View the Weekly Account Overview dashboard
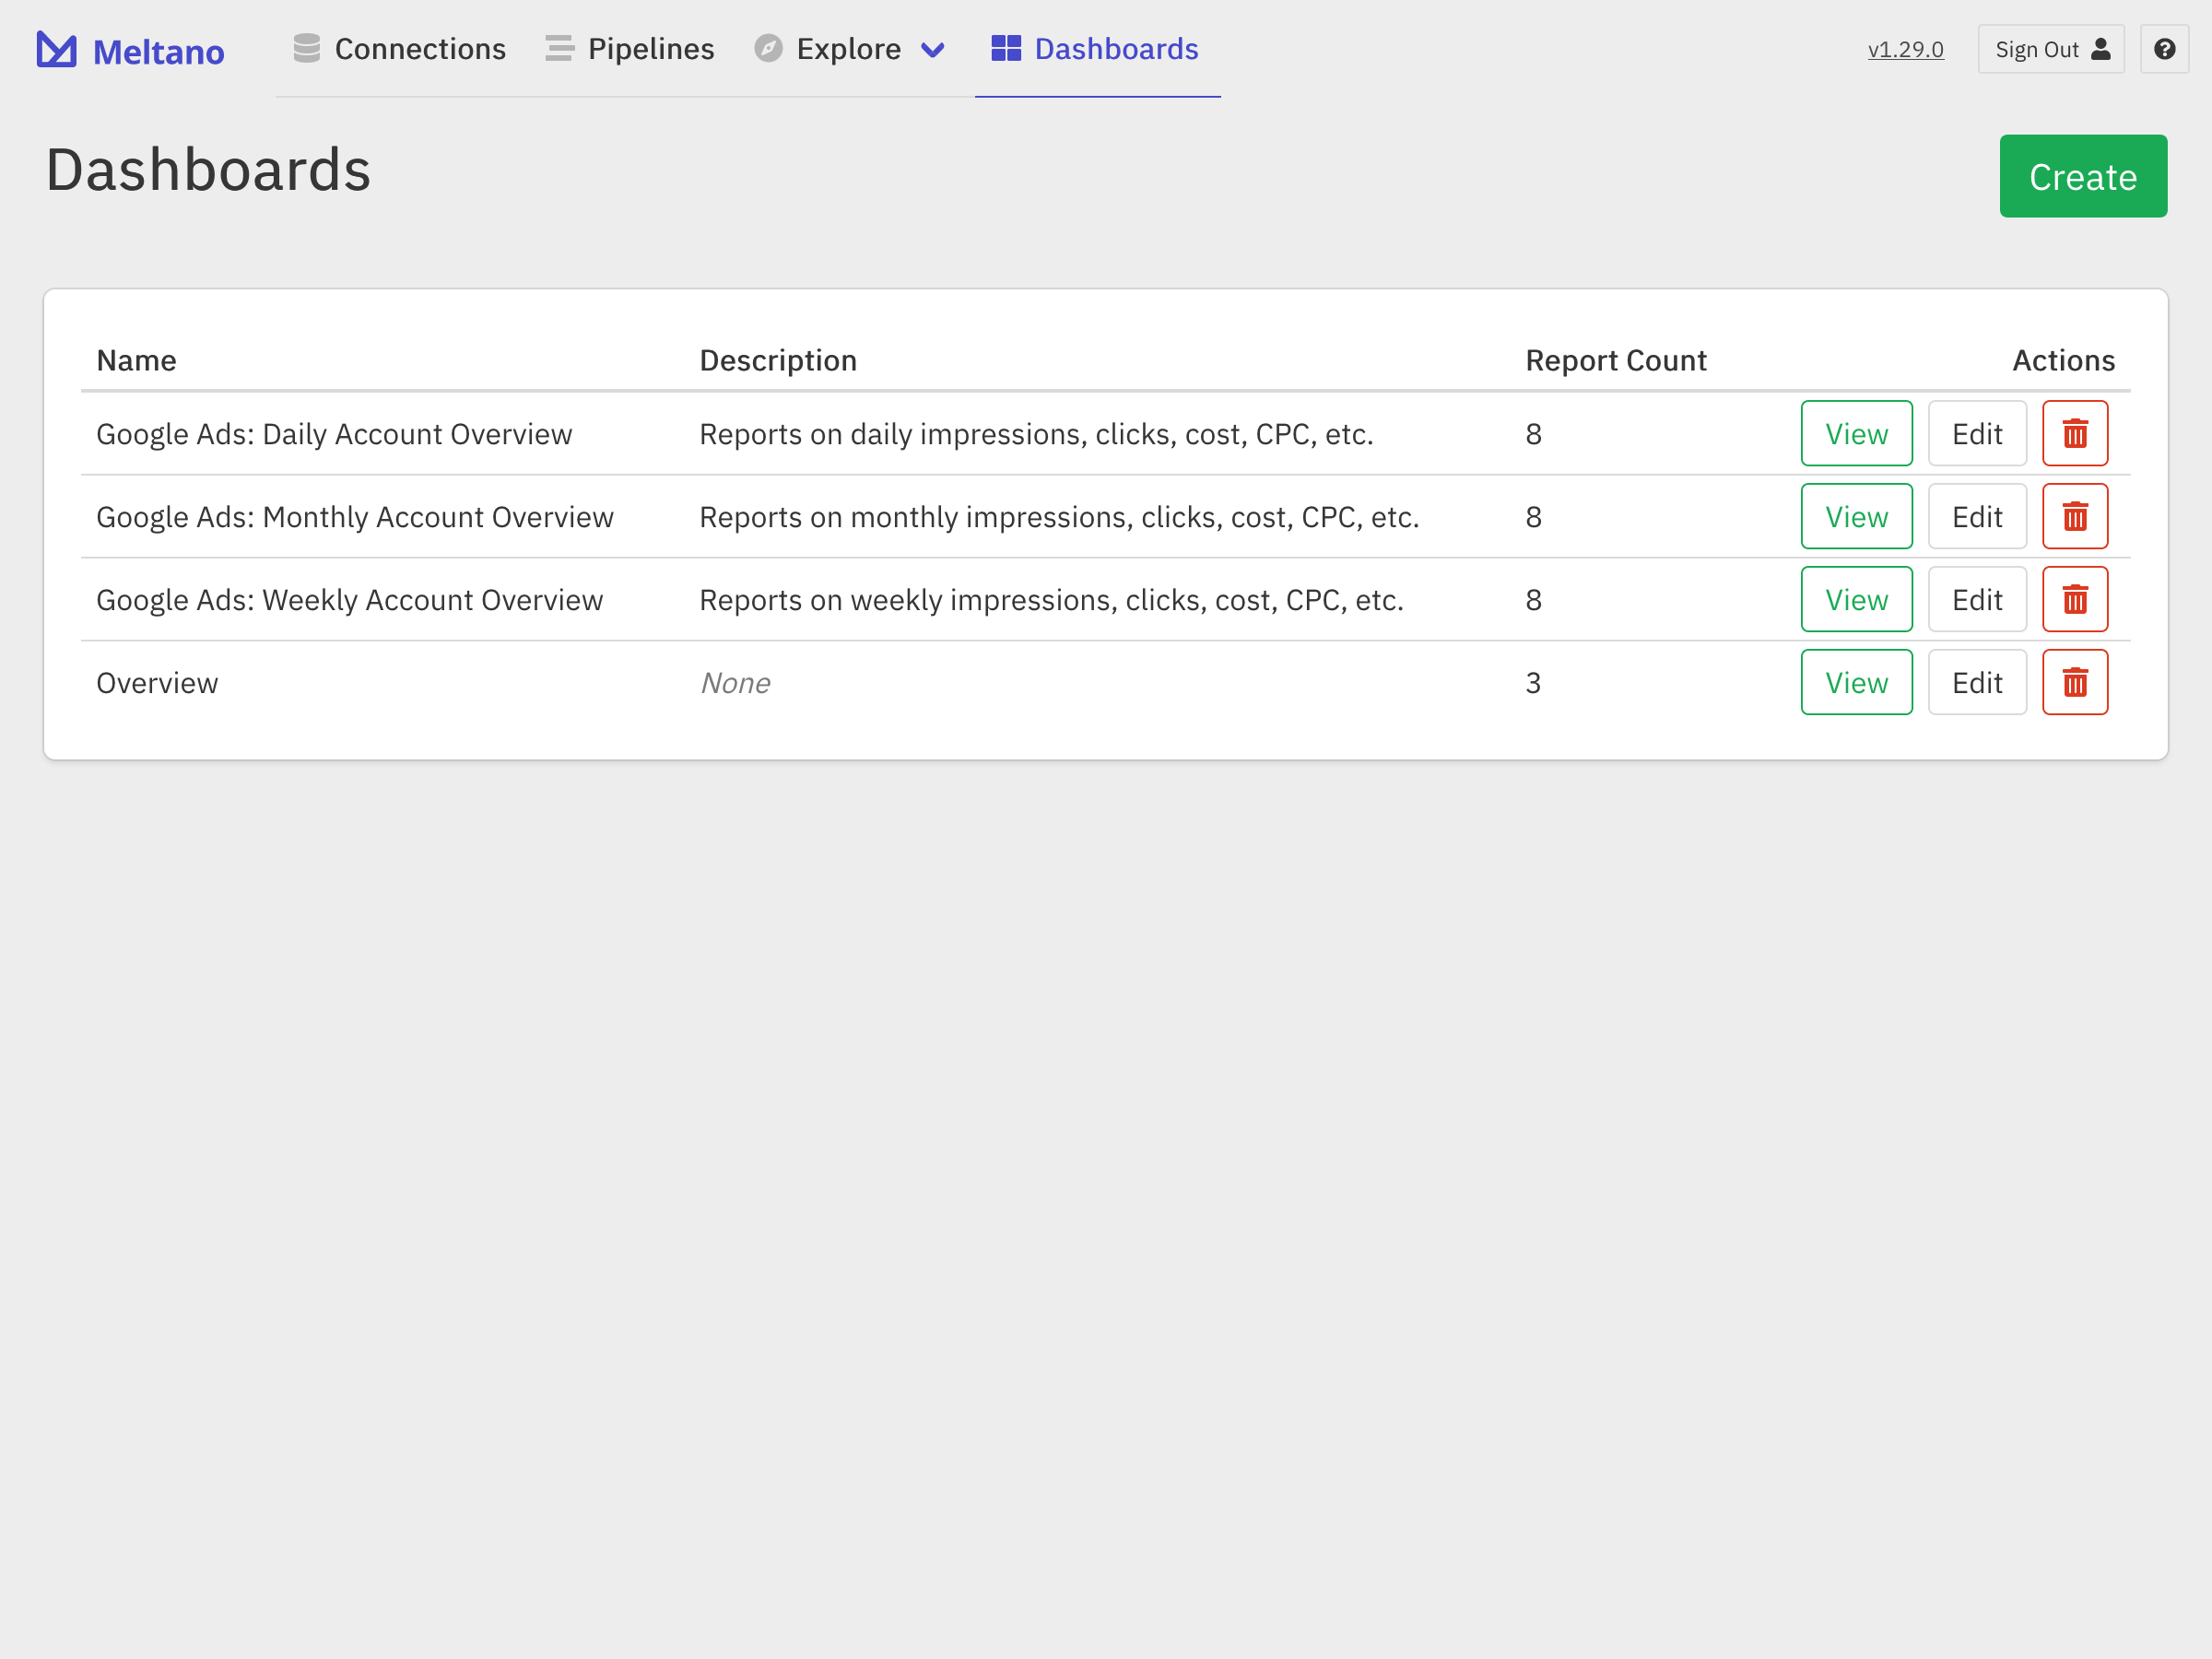Screen dimensions: 2212x1659 (1856, 600)
